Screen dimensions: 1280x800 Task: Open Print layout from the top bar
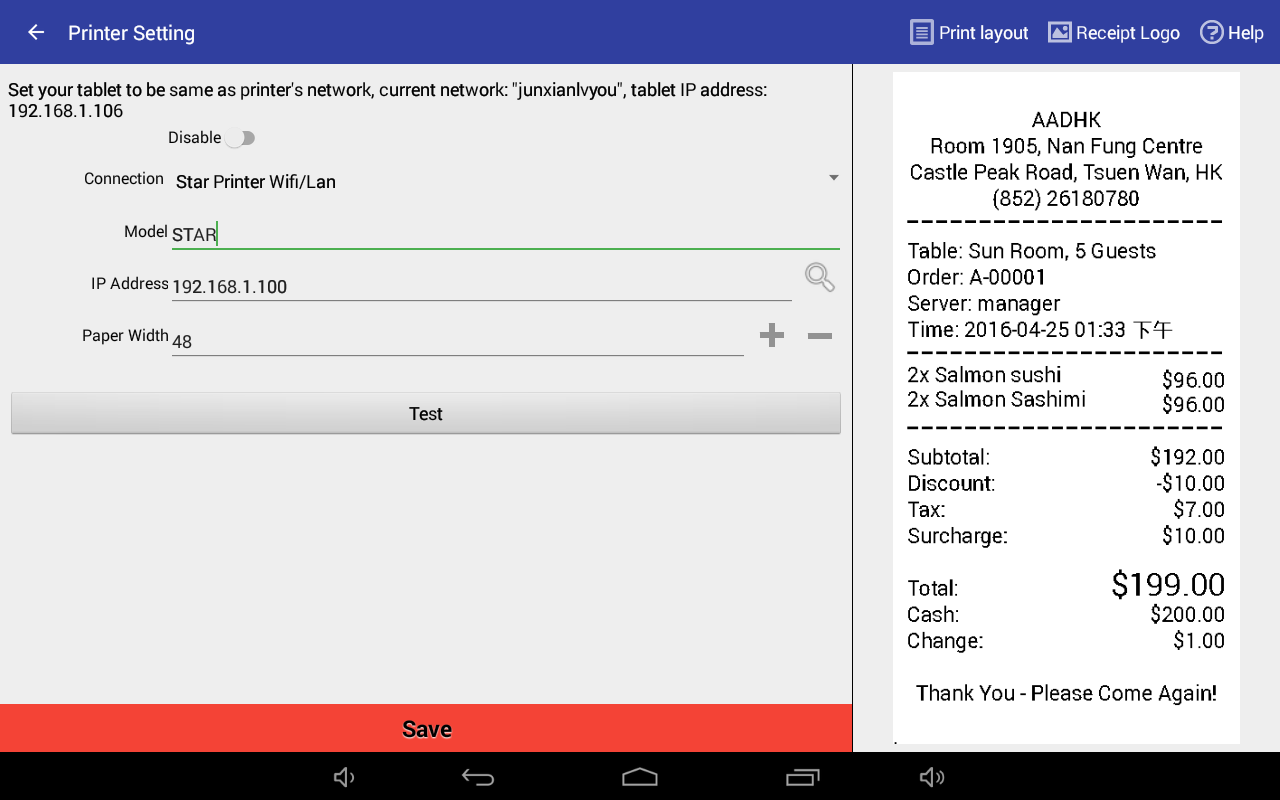pos(969,33)
